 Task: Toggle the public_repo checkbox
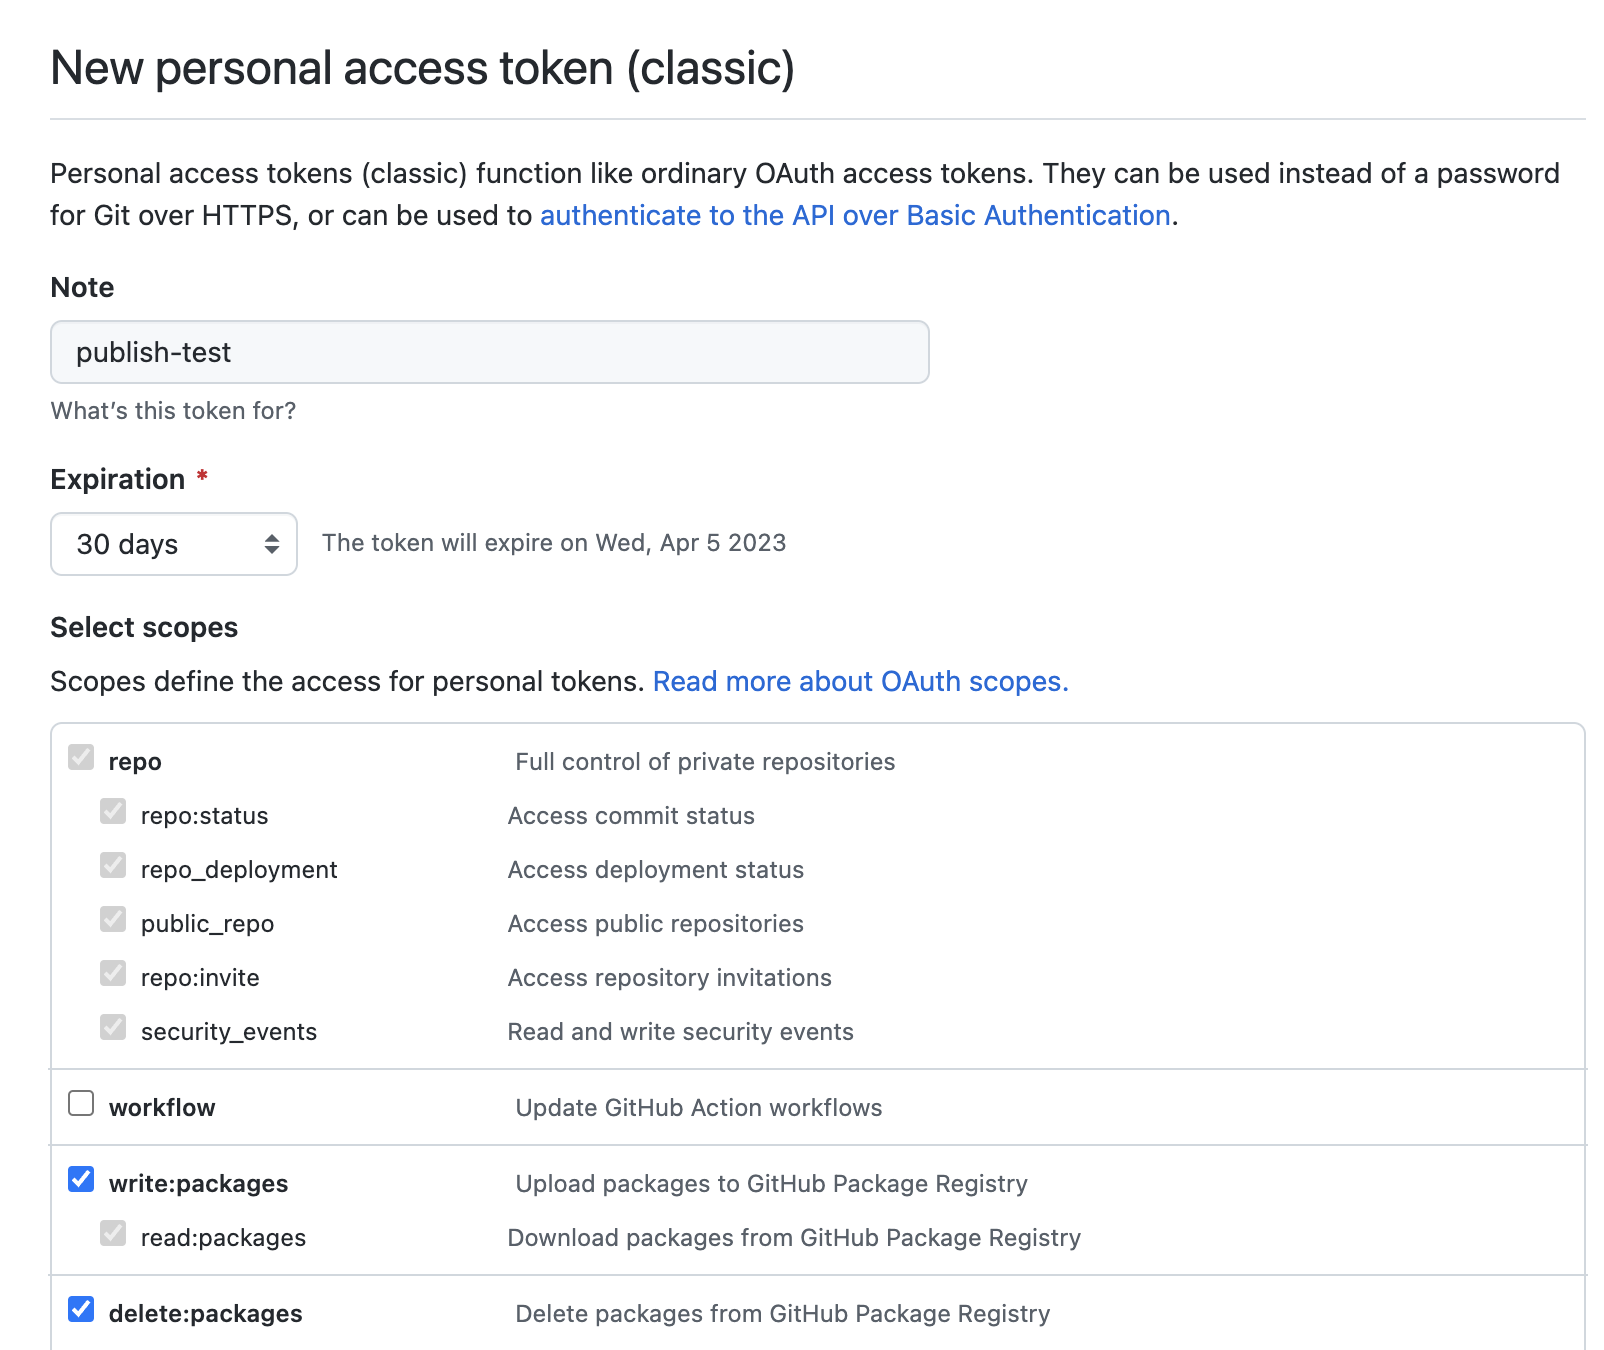113,919
